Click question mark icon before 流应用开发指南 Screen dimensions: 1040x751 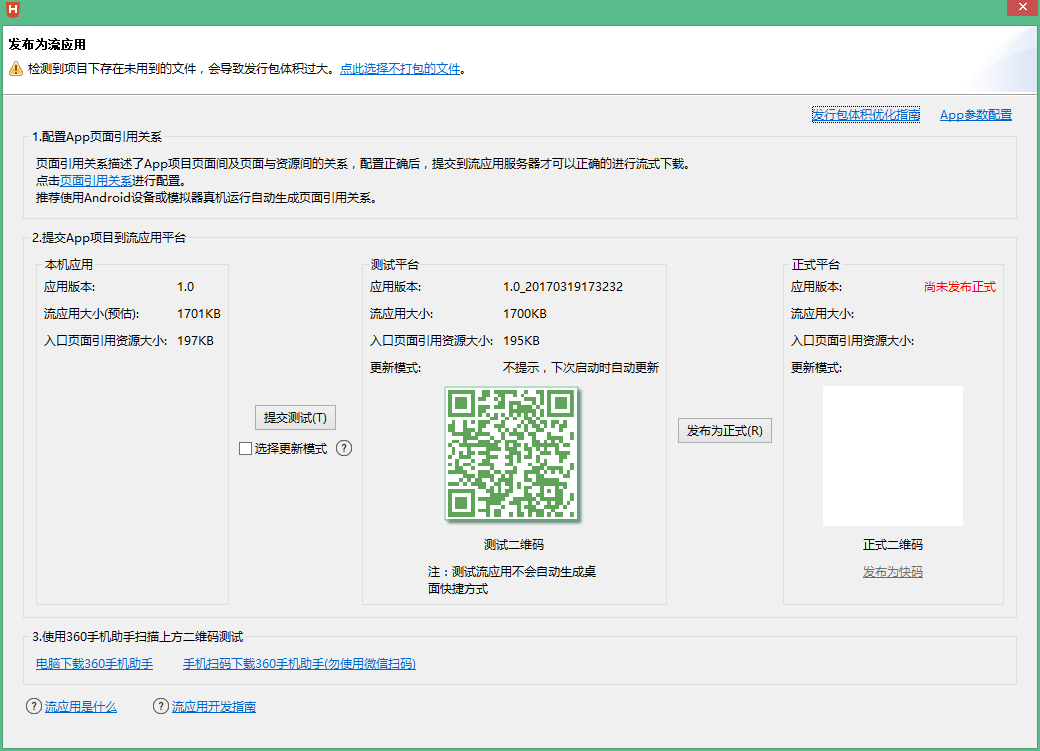tap(161, 706)
